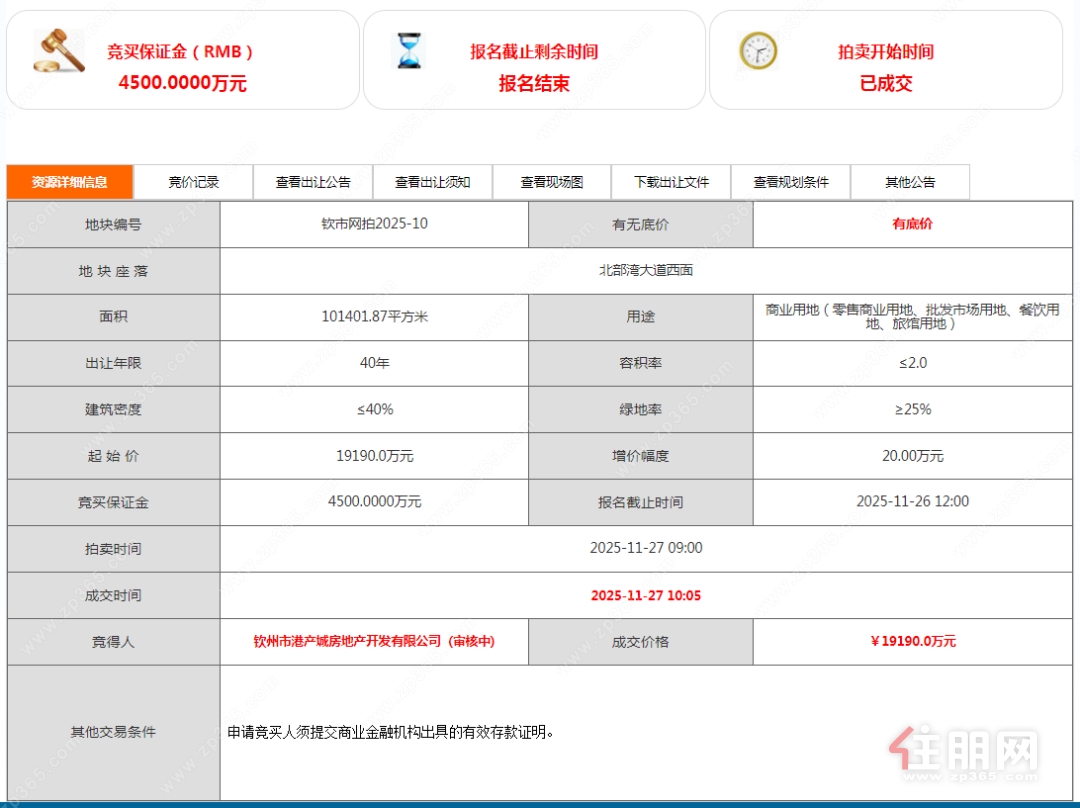The image size is (1080, 808).
Task: Click the clock auction start icon
Action: pyautogui.click(x=758, y=51)
